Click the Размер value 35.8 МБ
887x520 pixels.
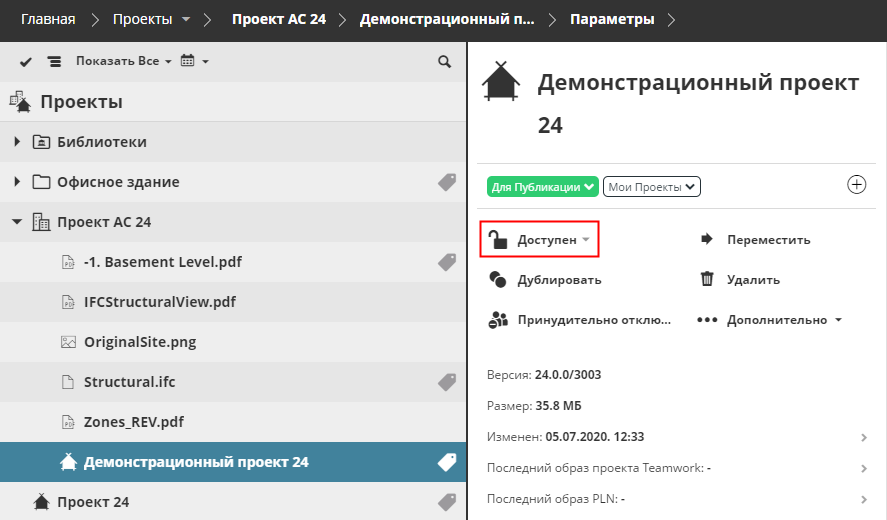(x=558, y=406)
